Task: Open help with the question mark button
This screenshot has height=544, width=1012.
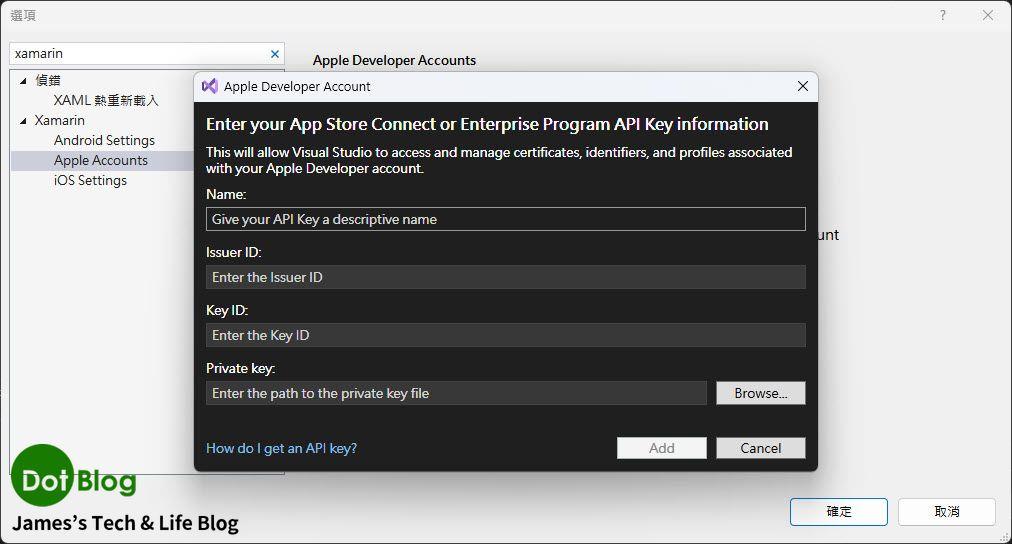Action: coord(942,16)
